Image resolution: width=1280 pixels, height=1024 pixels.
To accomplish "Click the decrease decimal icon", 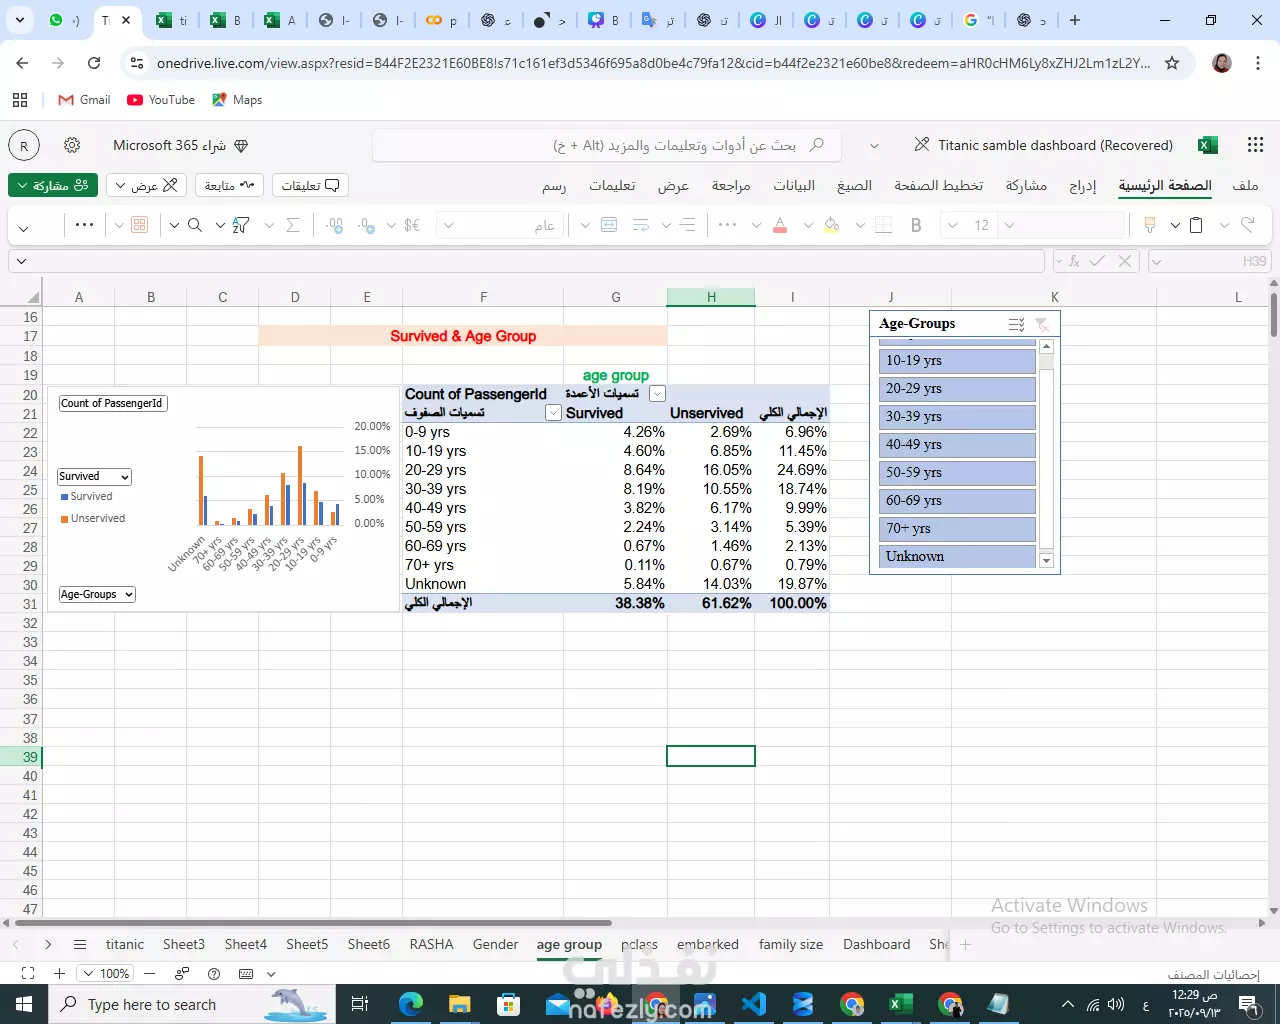I will coord(334,225).
